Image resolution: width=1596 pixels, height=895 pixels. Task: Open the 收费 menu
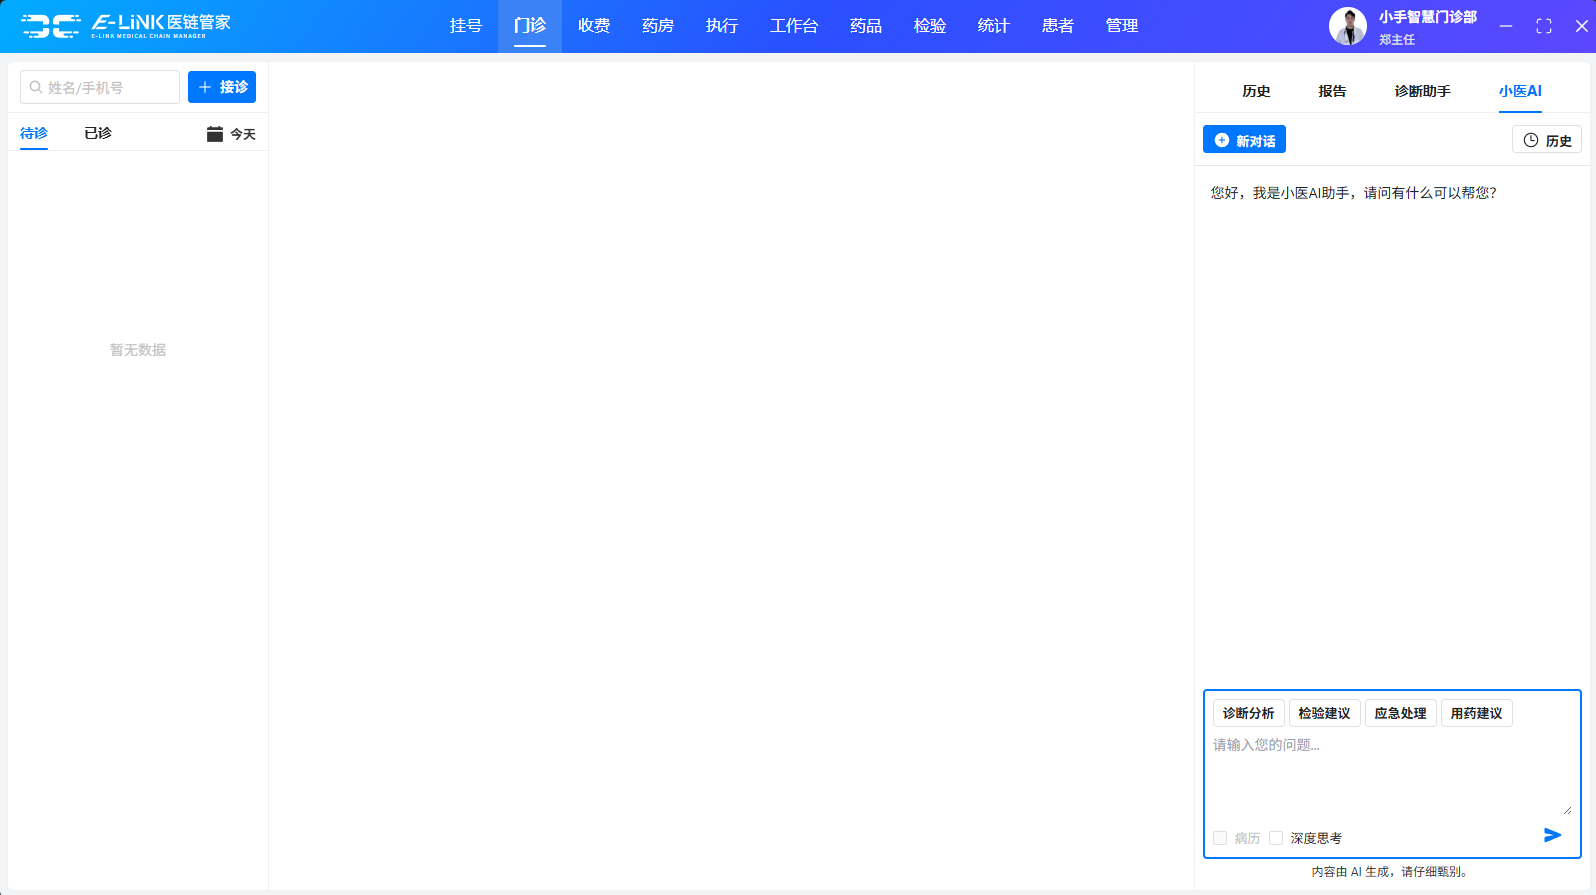(x=593, y=26)
